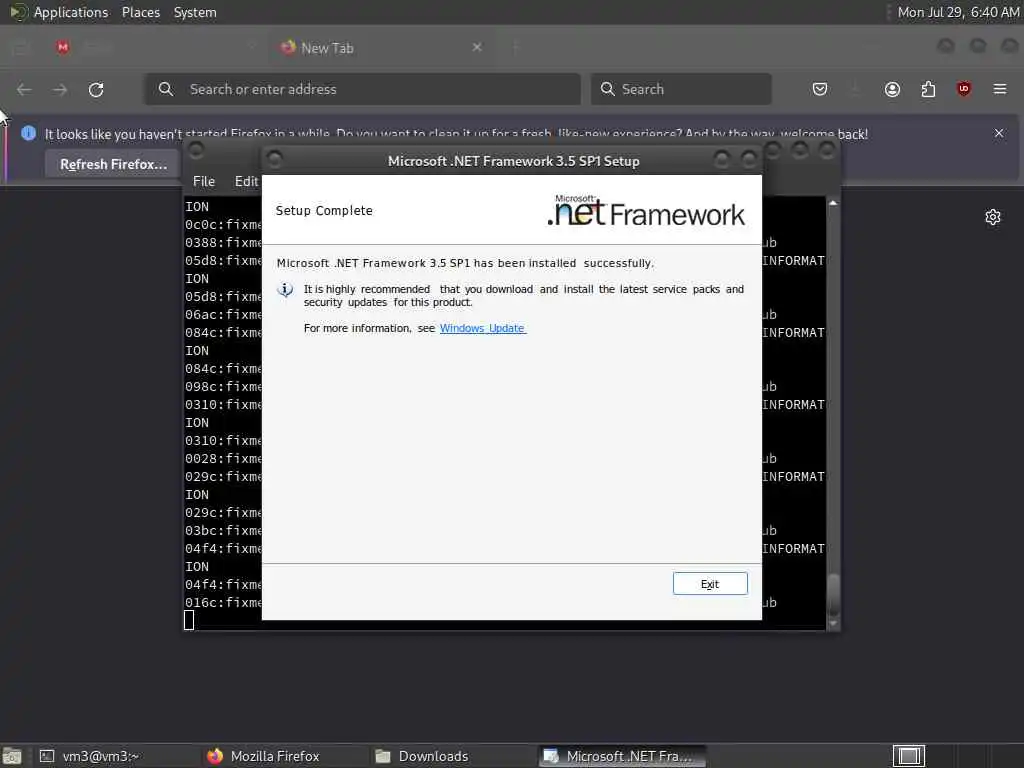
Task: Open the uBlock Origin shield icon
Action: [963, 89]
